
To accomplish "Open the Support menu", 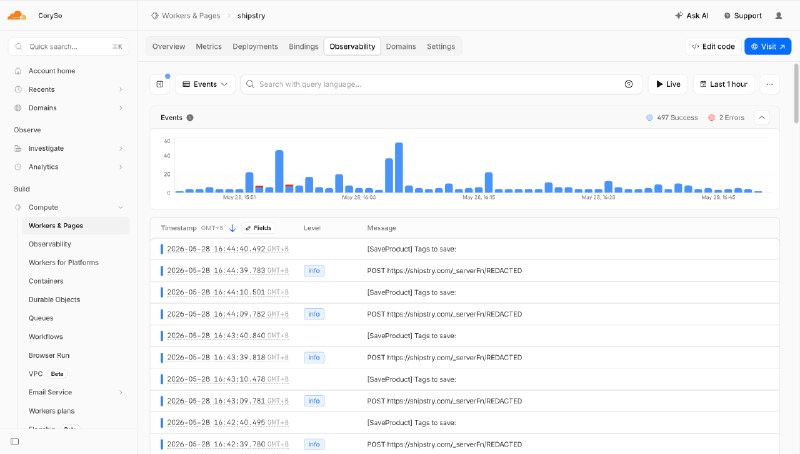I will pos(742,16).
